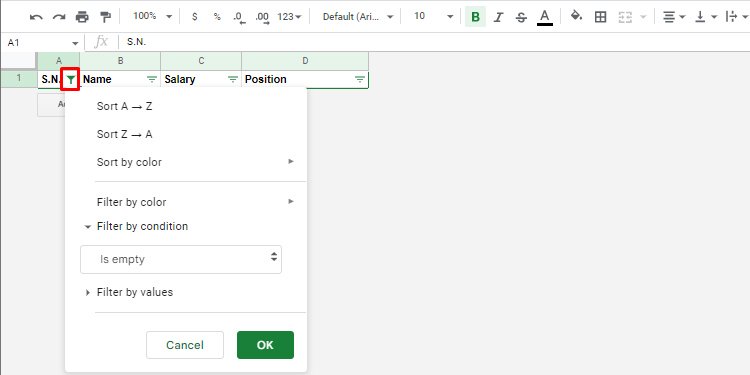Click the Print icon
The width and height of the screenshot is (750, 375).
pos(82,17)
